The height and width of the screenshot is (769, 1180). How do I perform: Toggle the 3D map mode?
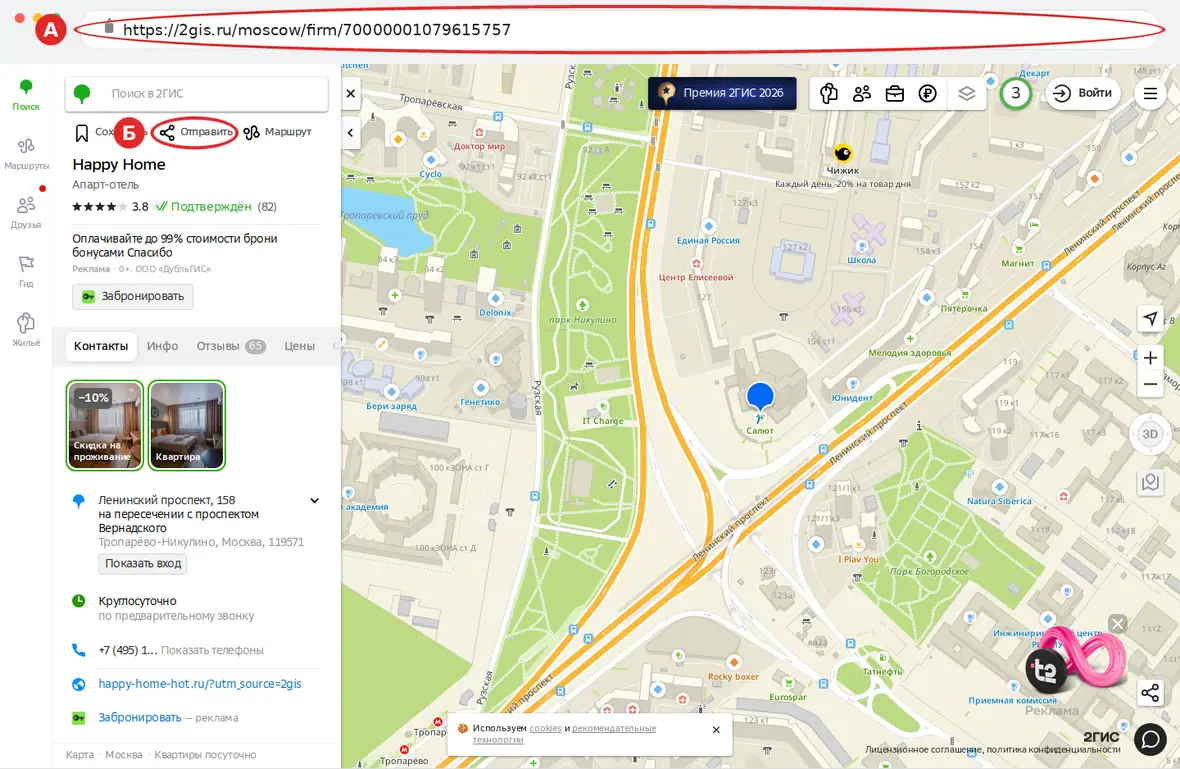click(1150, 434)
